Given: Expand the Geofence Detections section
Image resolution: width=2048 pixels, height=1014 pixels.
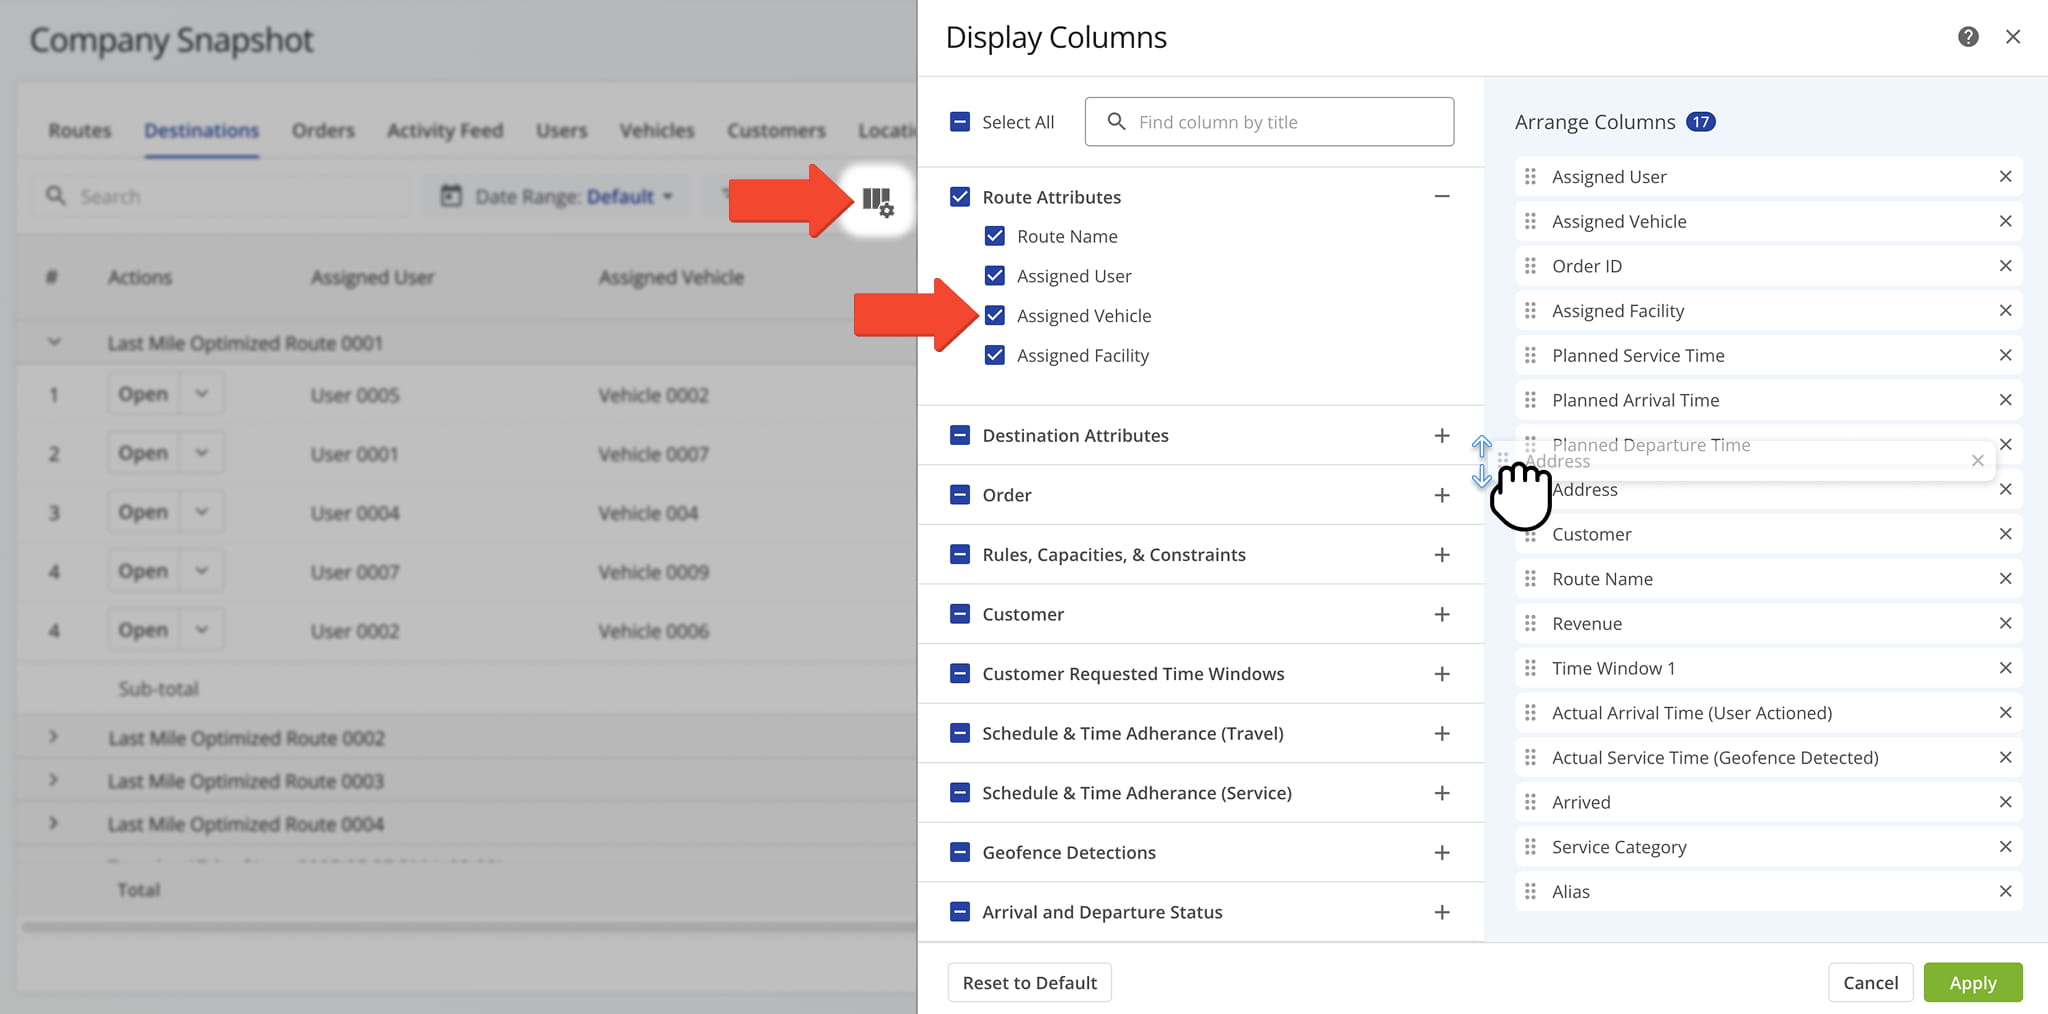Looking at the screenshot, I should point(1441,852).
